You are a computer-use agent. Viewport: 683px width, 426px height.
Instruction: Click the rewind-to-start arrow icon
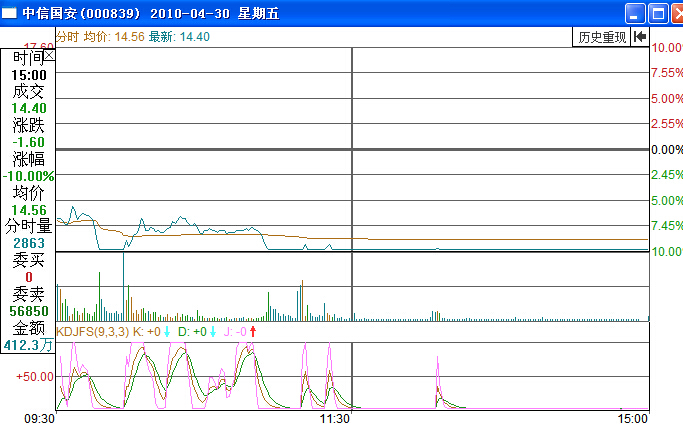pos(640,37)
